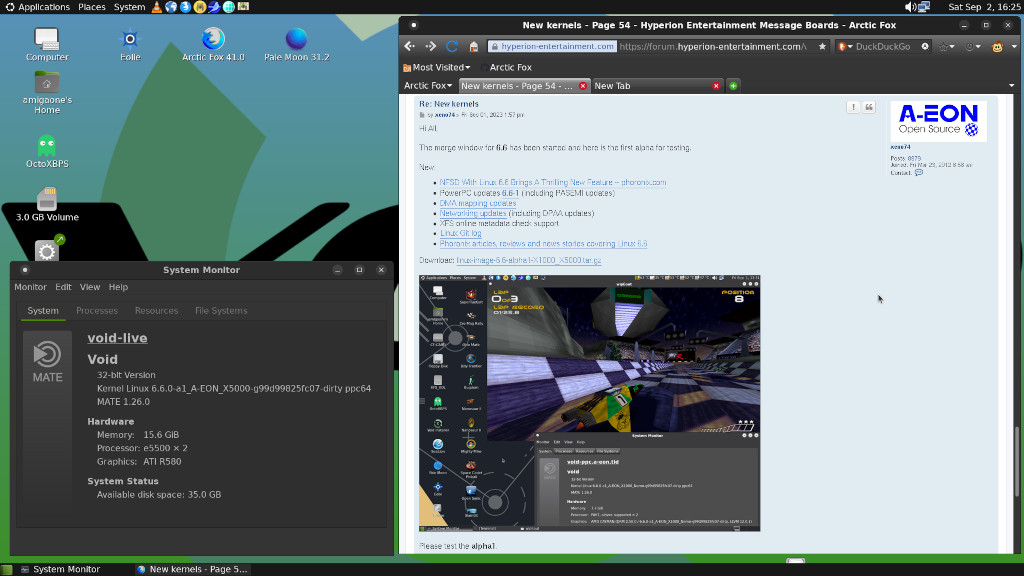Open the OctoXBPS desktop icon
The width and height of the screenshot is (1024, 576).
pos(47,151)
